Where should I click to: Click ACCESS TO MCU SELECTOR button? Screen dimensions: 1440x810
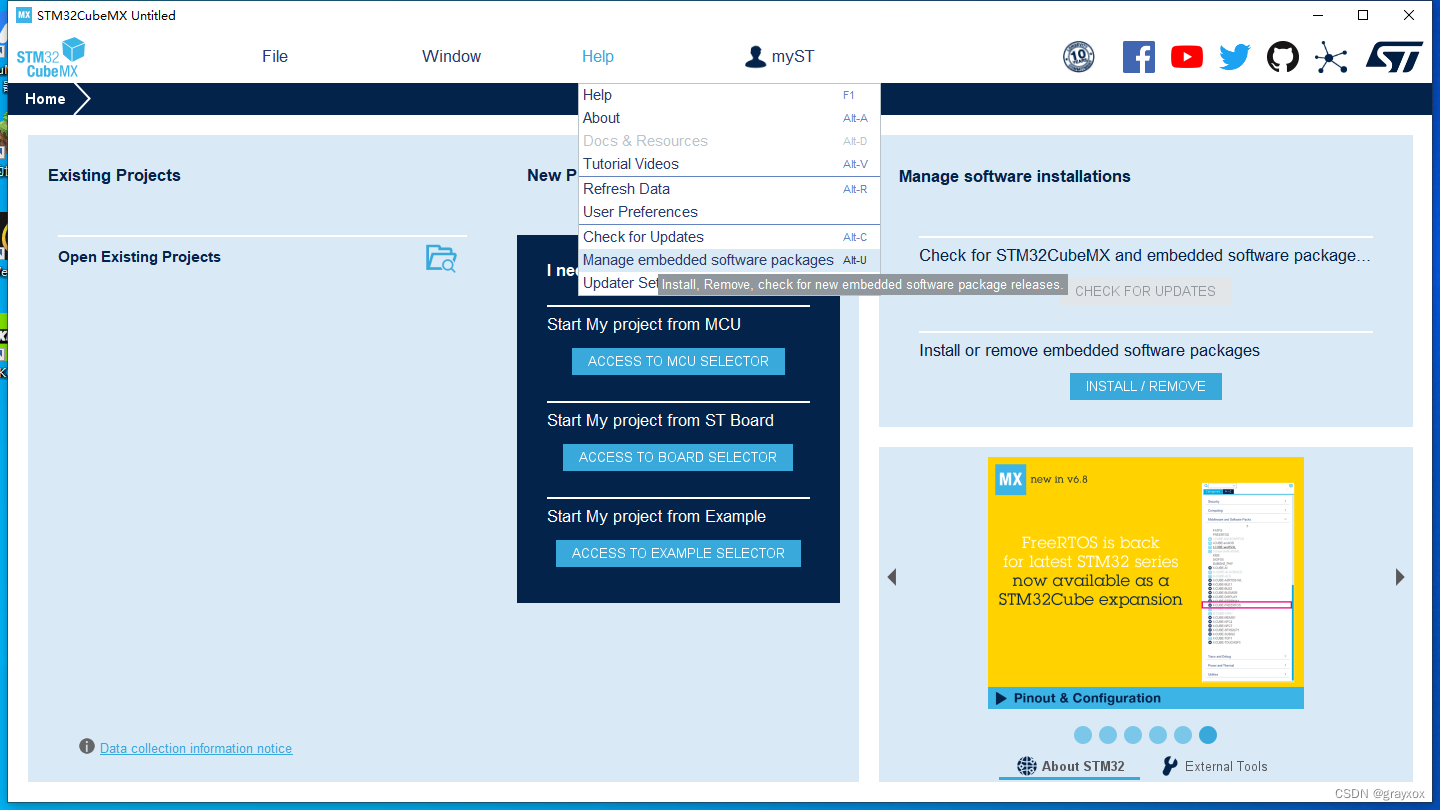(x=678, y=361)
